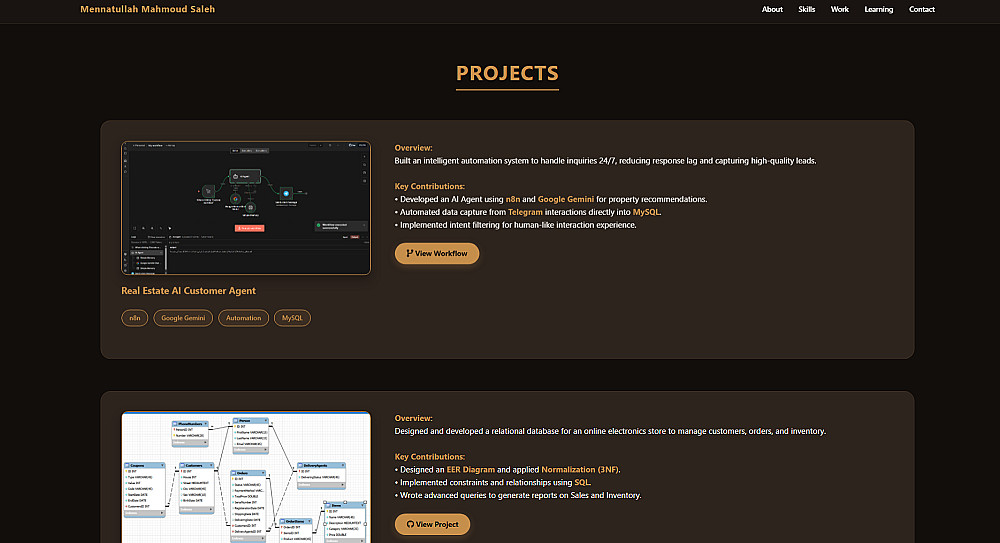Image resolution: width=1000 pixels, height=543 pixels.
Task: Select the MySQL tag pill
Action: pyautogui.click(x=292, y=318)
